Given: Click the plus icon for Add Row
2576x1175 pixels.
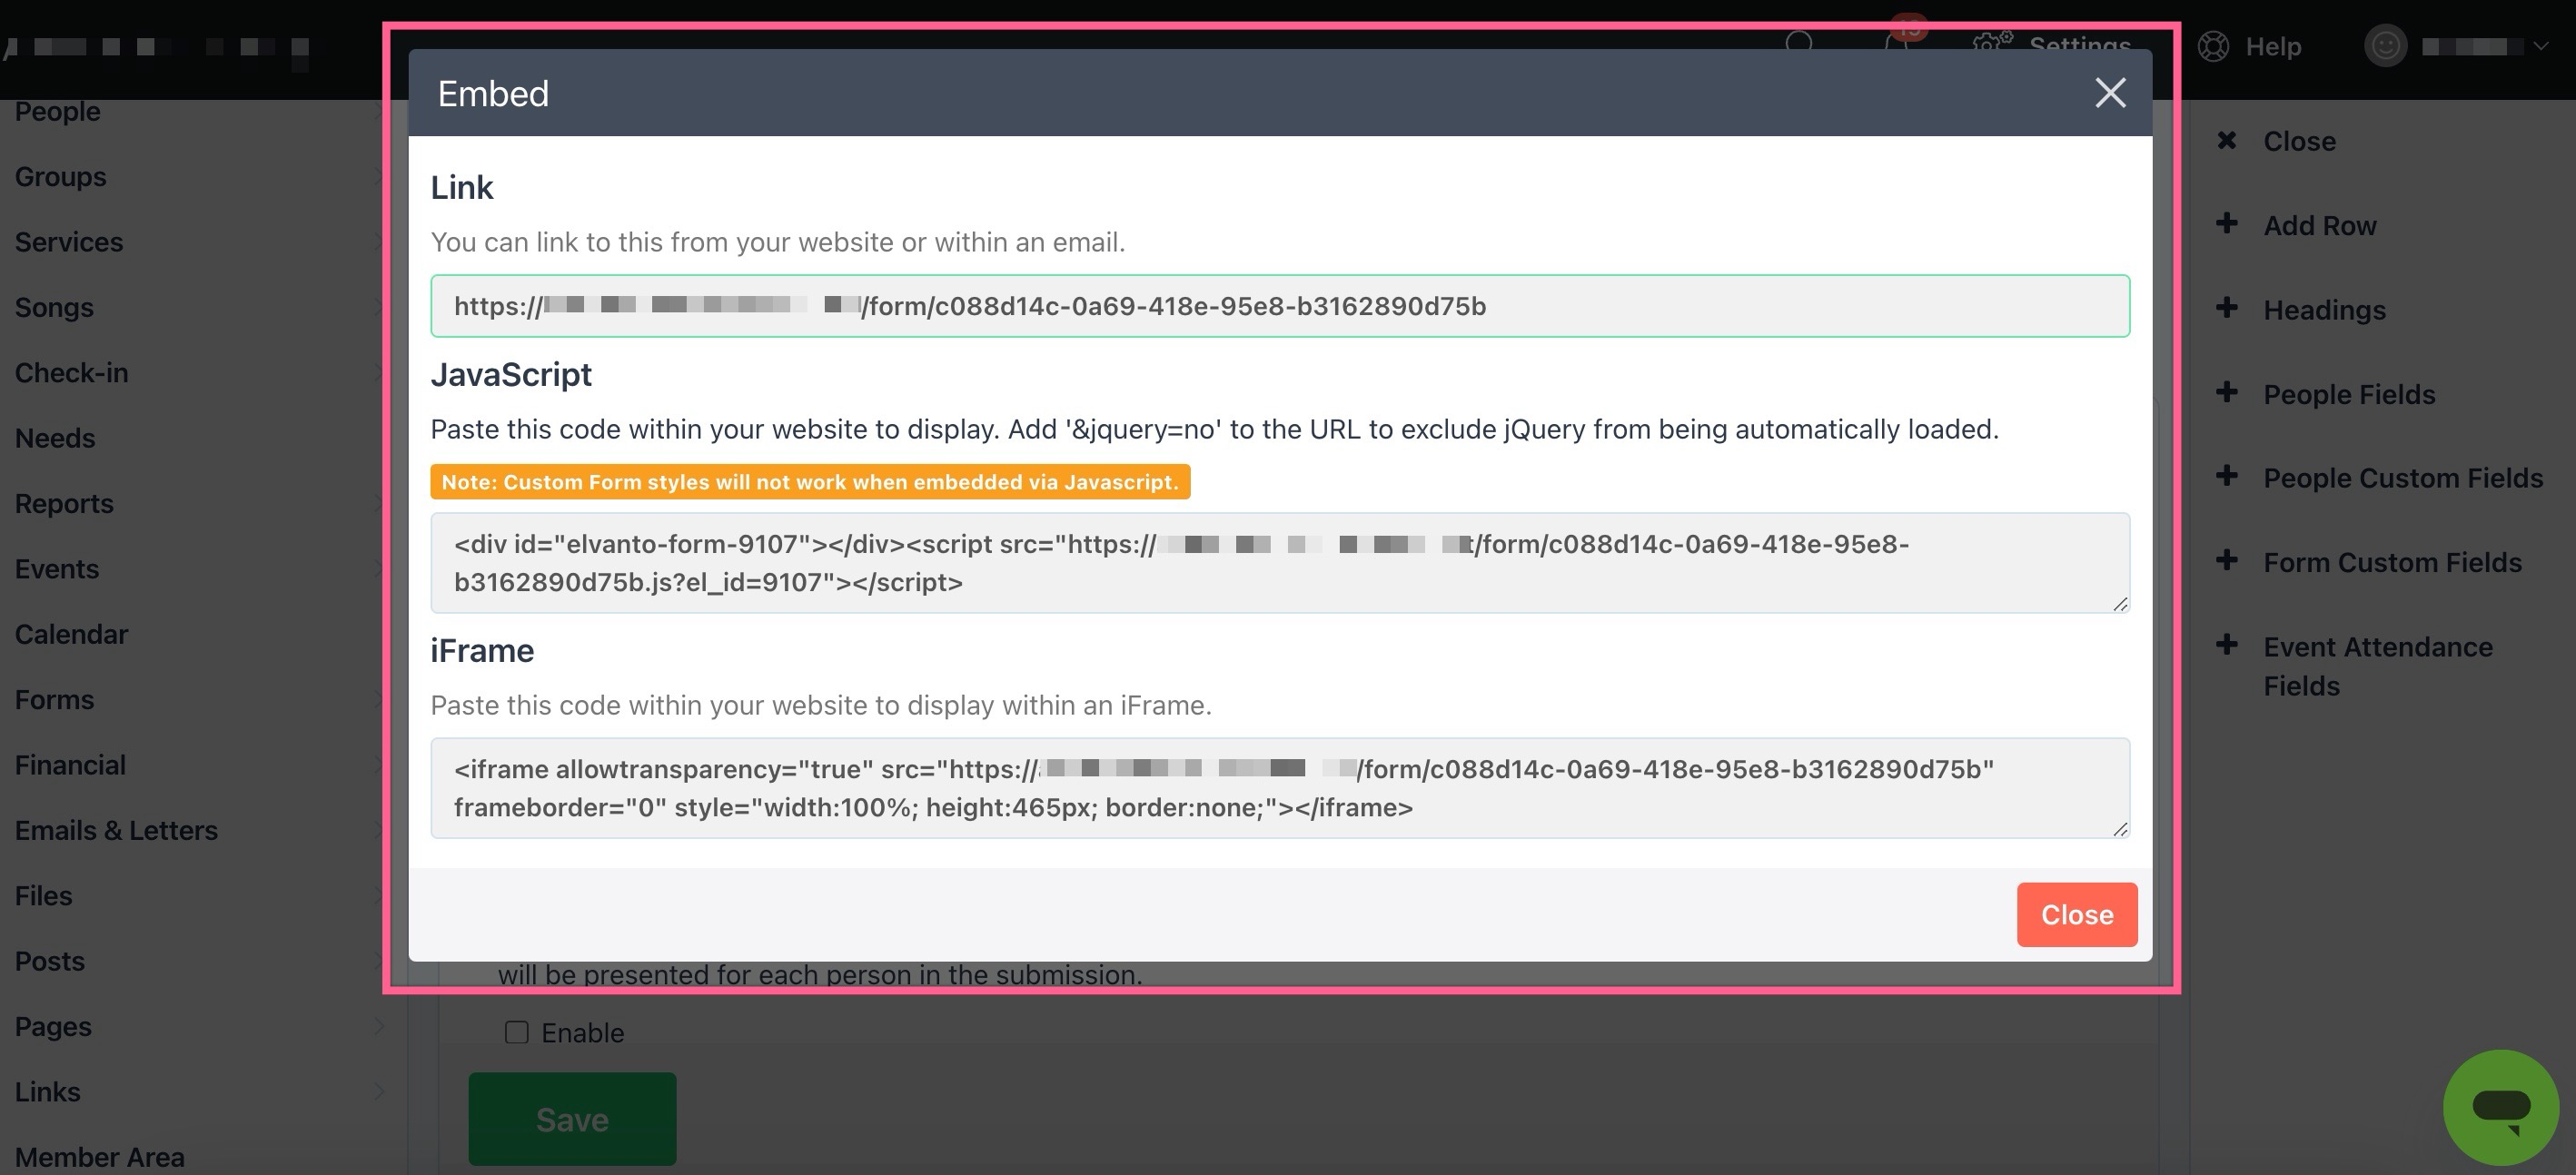Looking at the screenshot, I should 2226,224.
